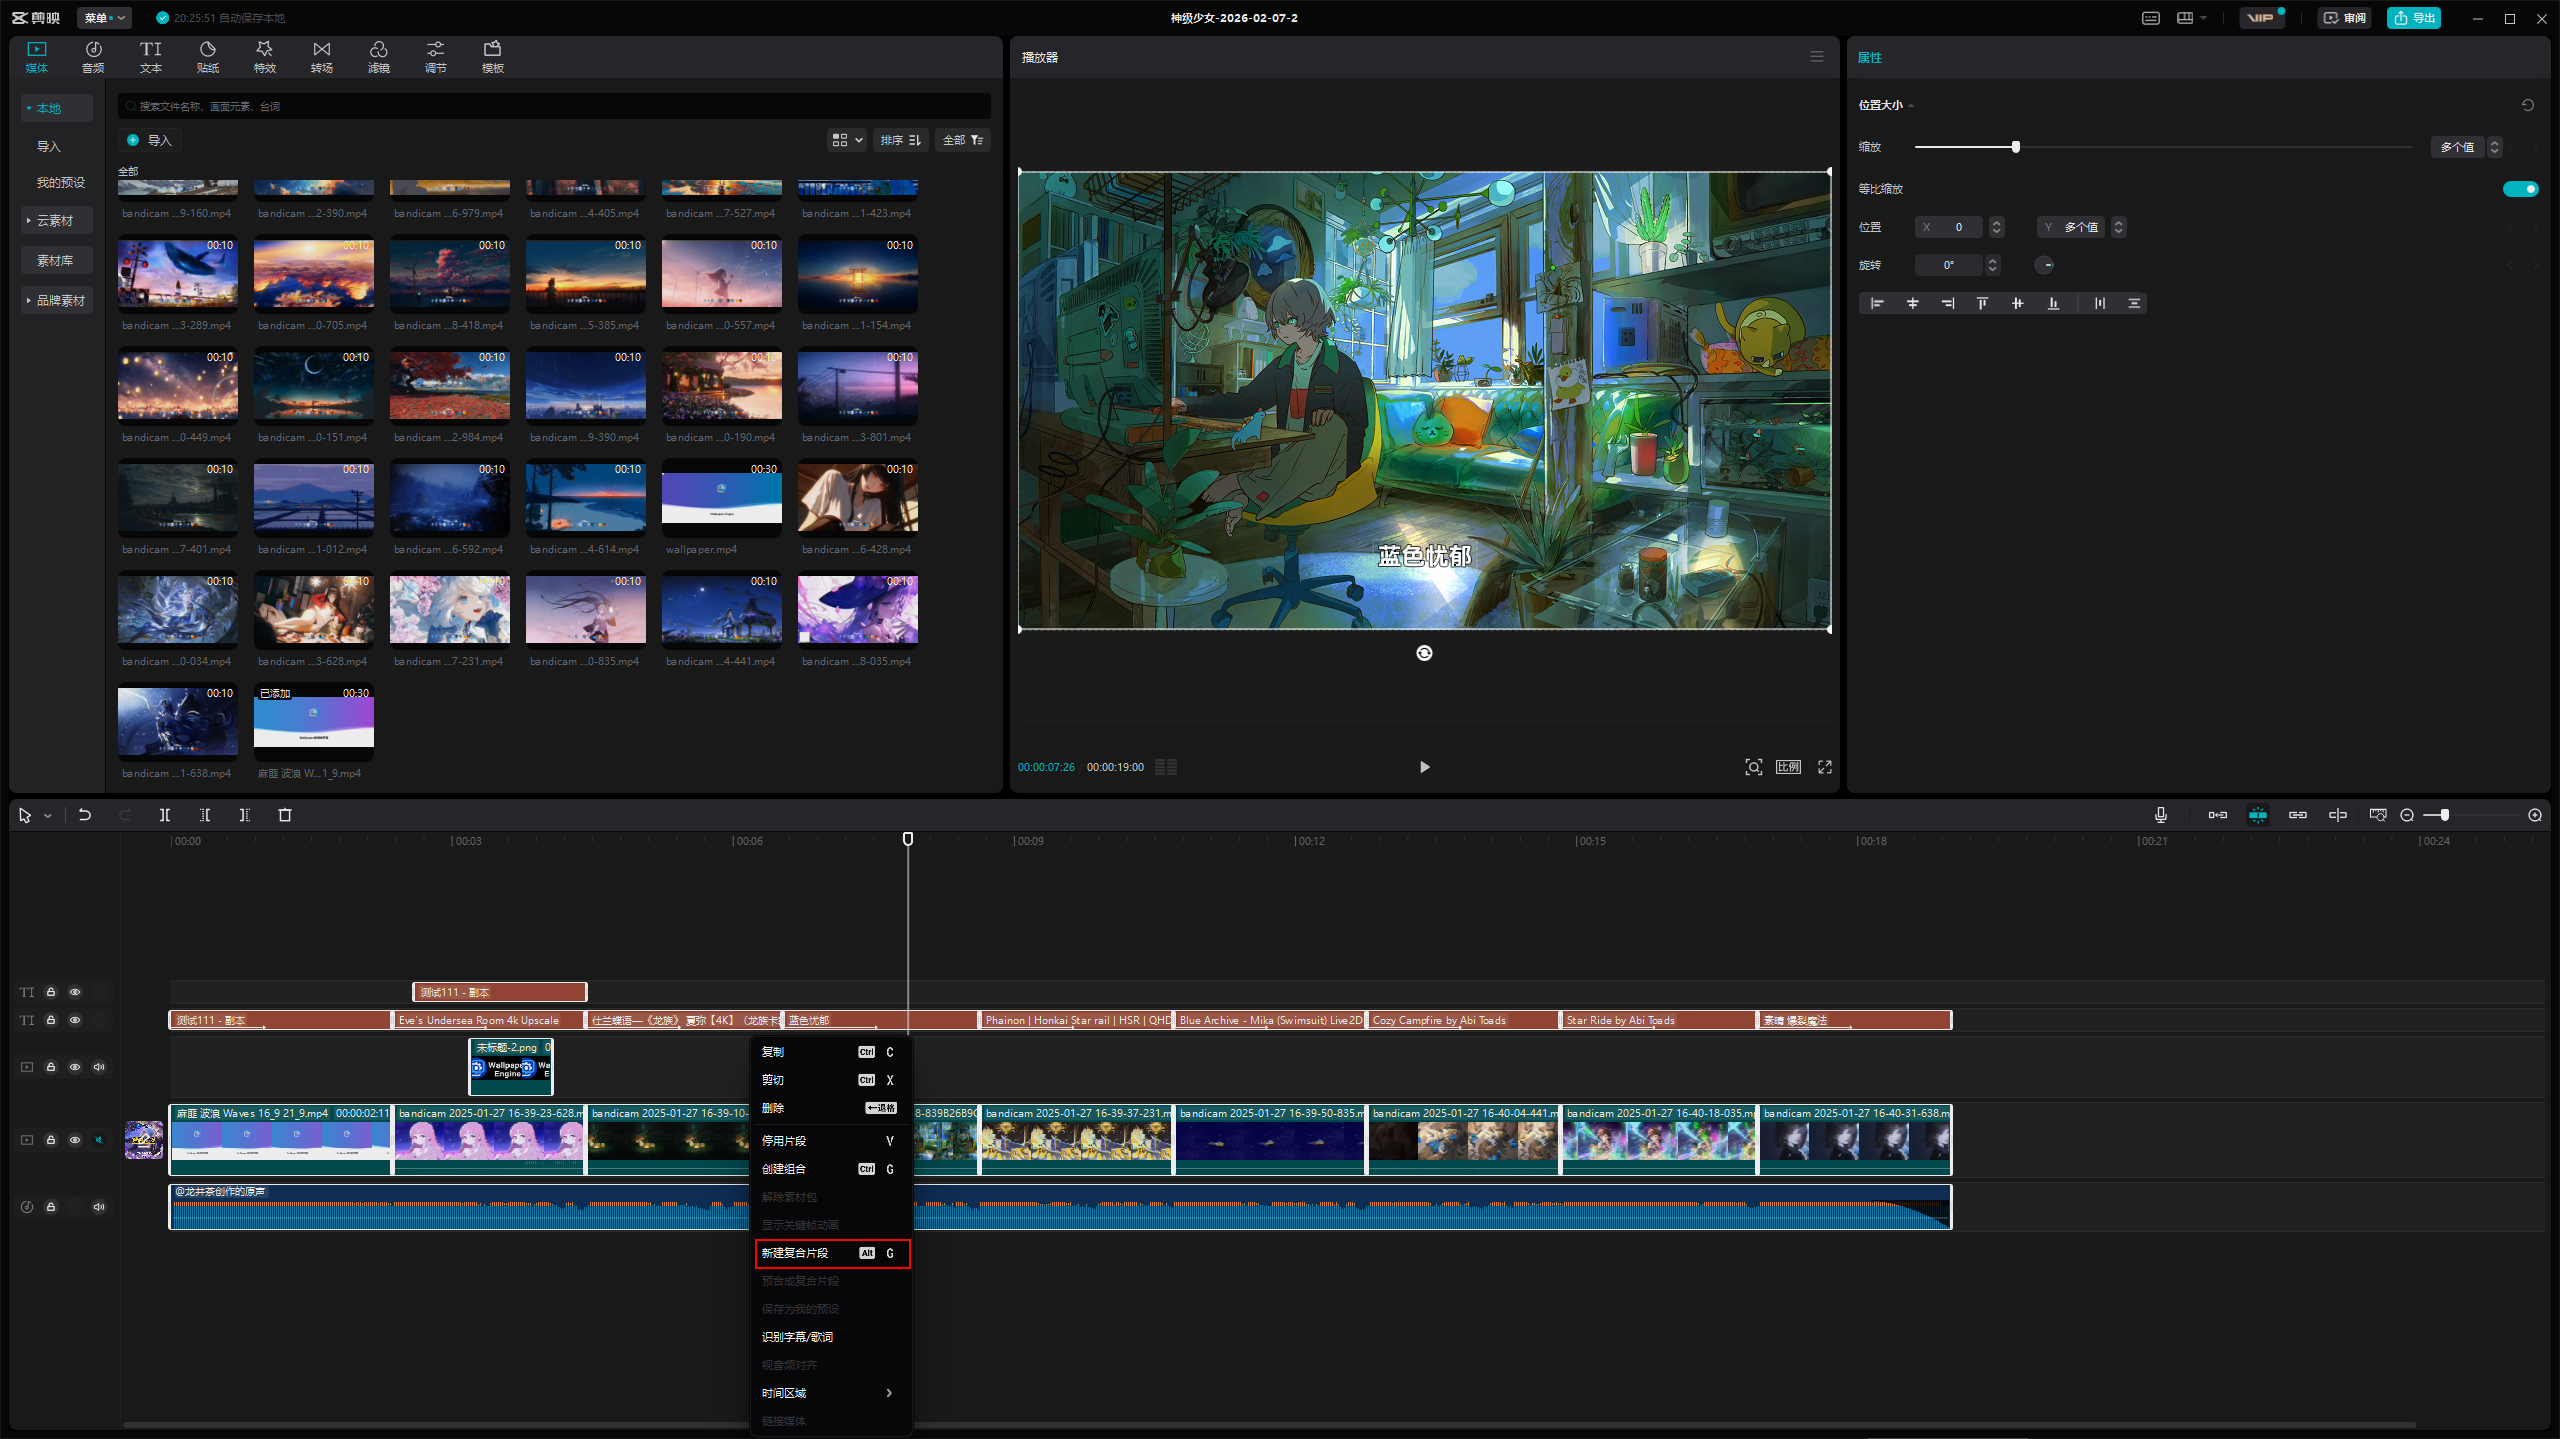
Task: Toggle the 等比缩放 proportional scale switch
Action: pos(2520,189)
